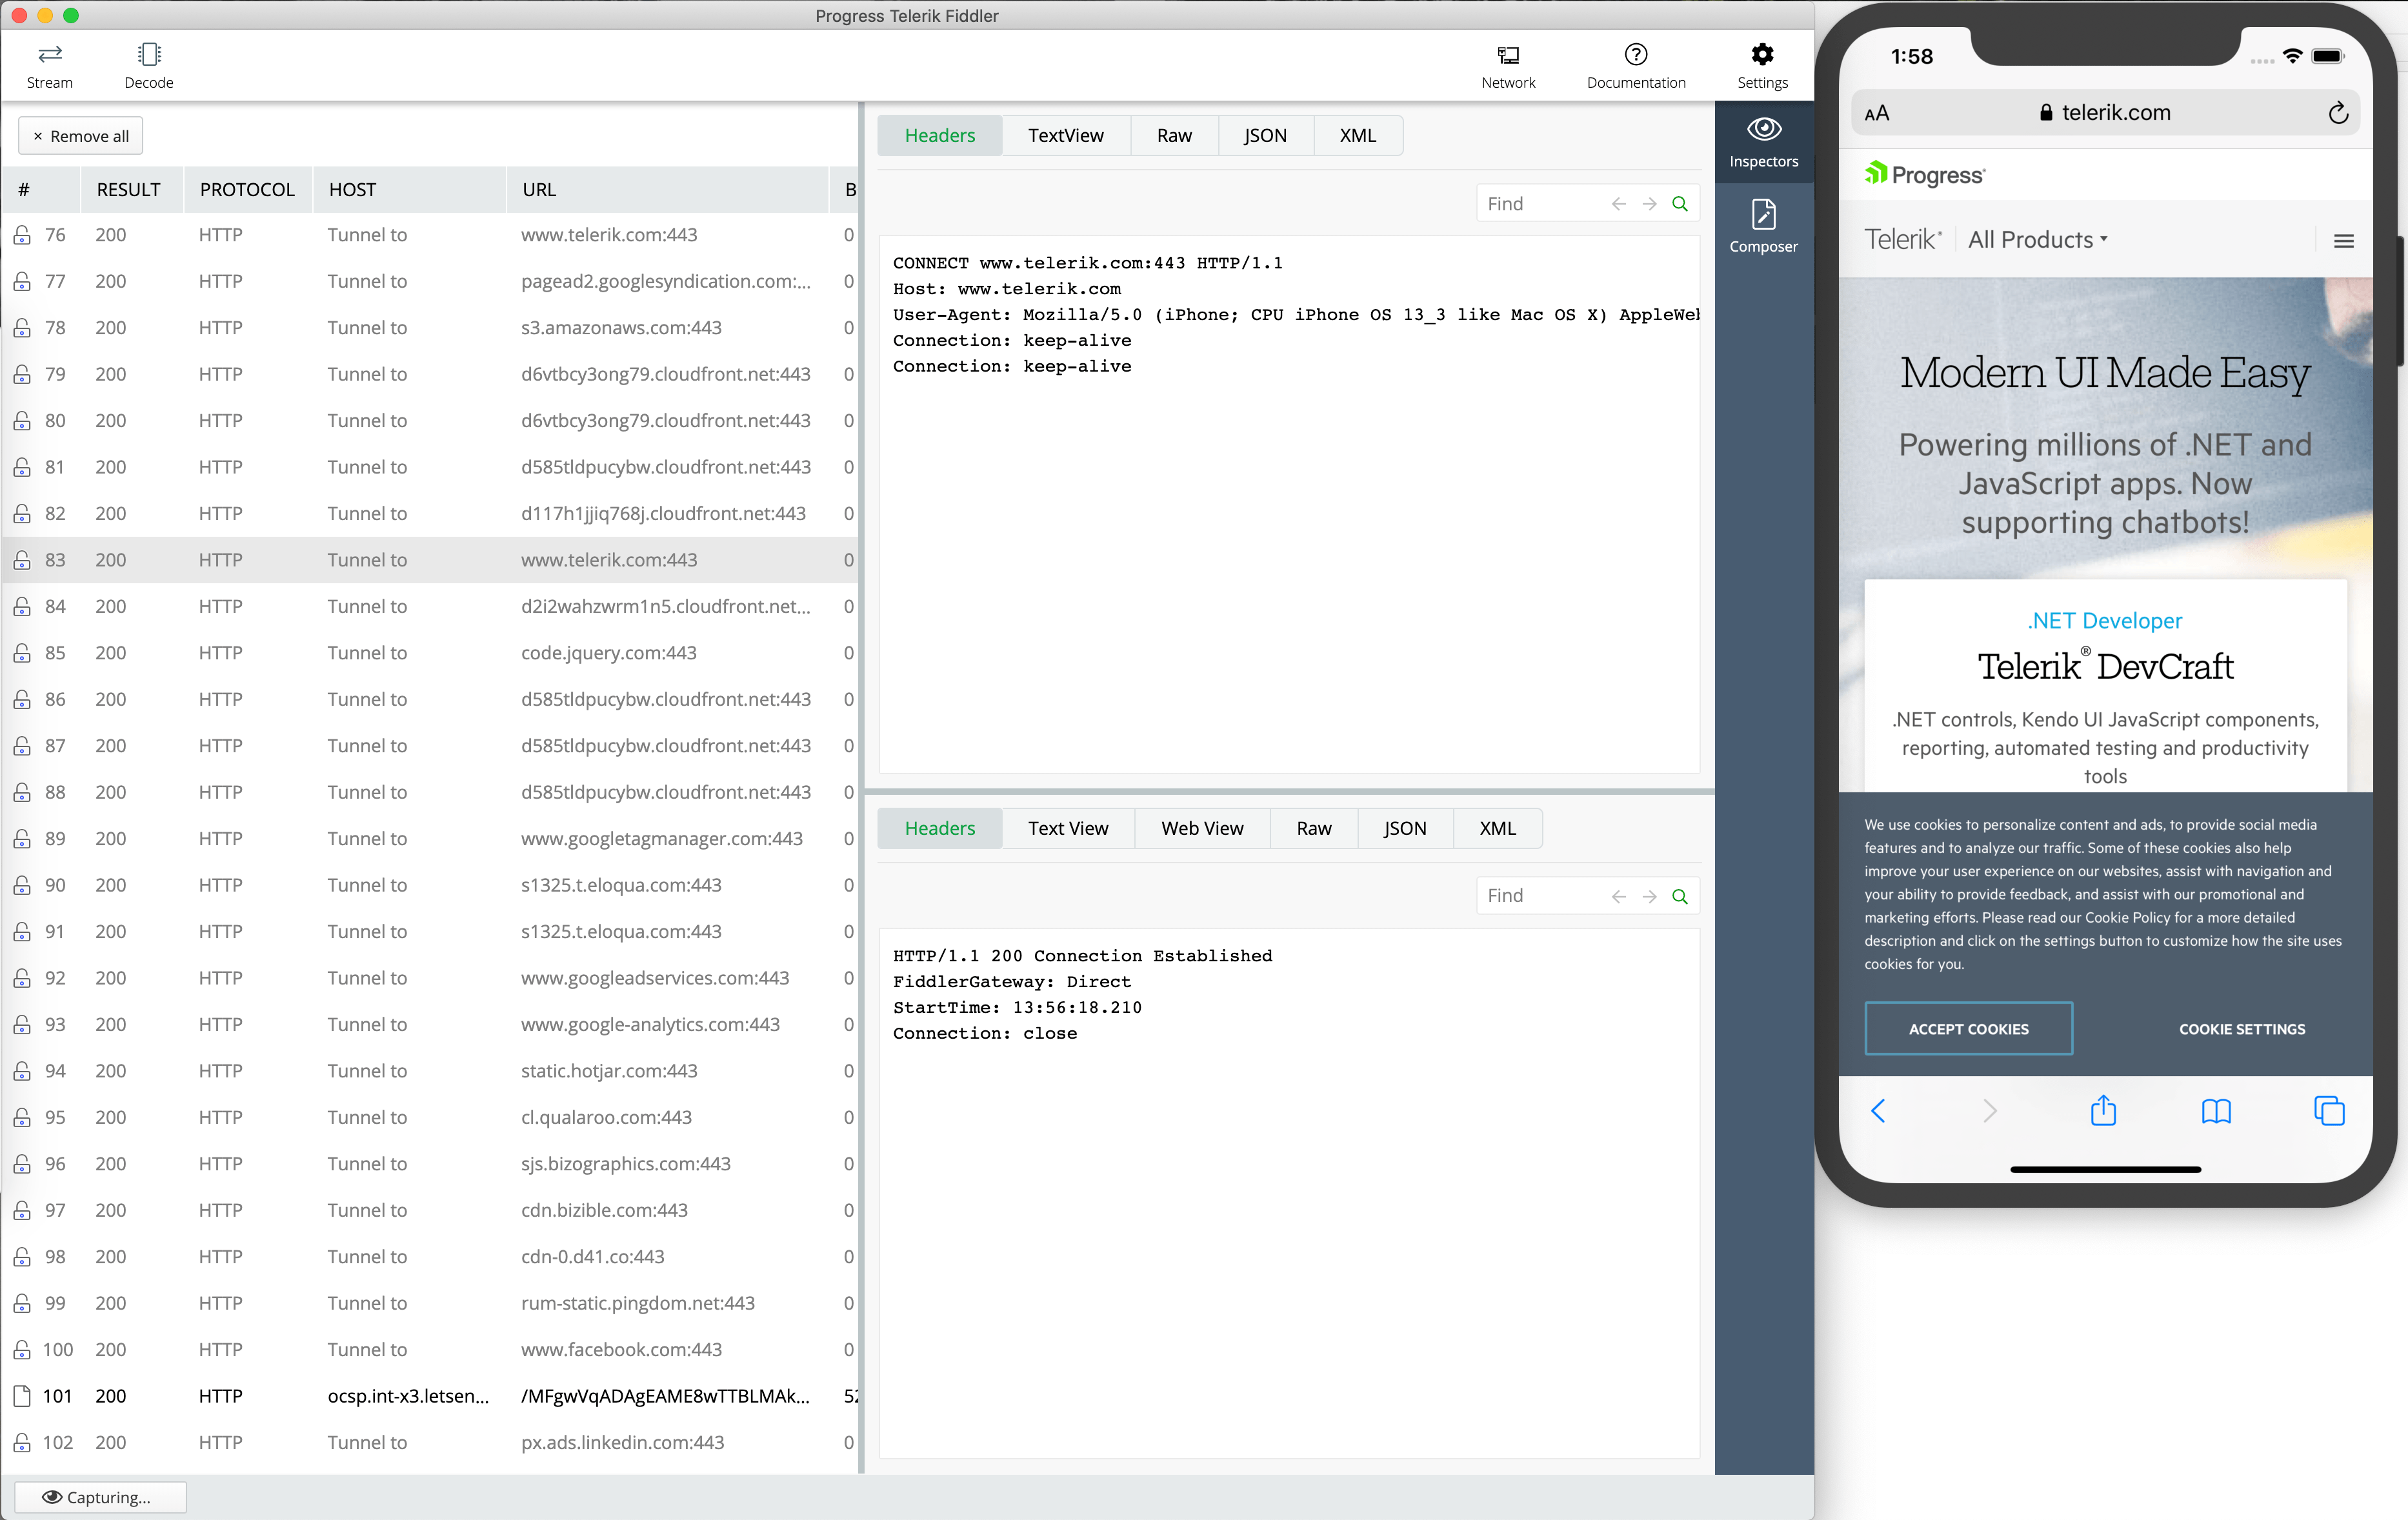Select request Headers tab

click(x=940, y=135)
